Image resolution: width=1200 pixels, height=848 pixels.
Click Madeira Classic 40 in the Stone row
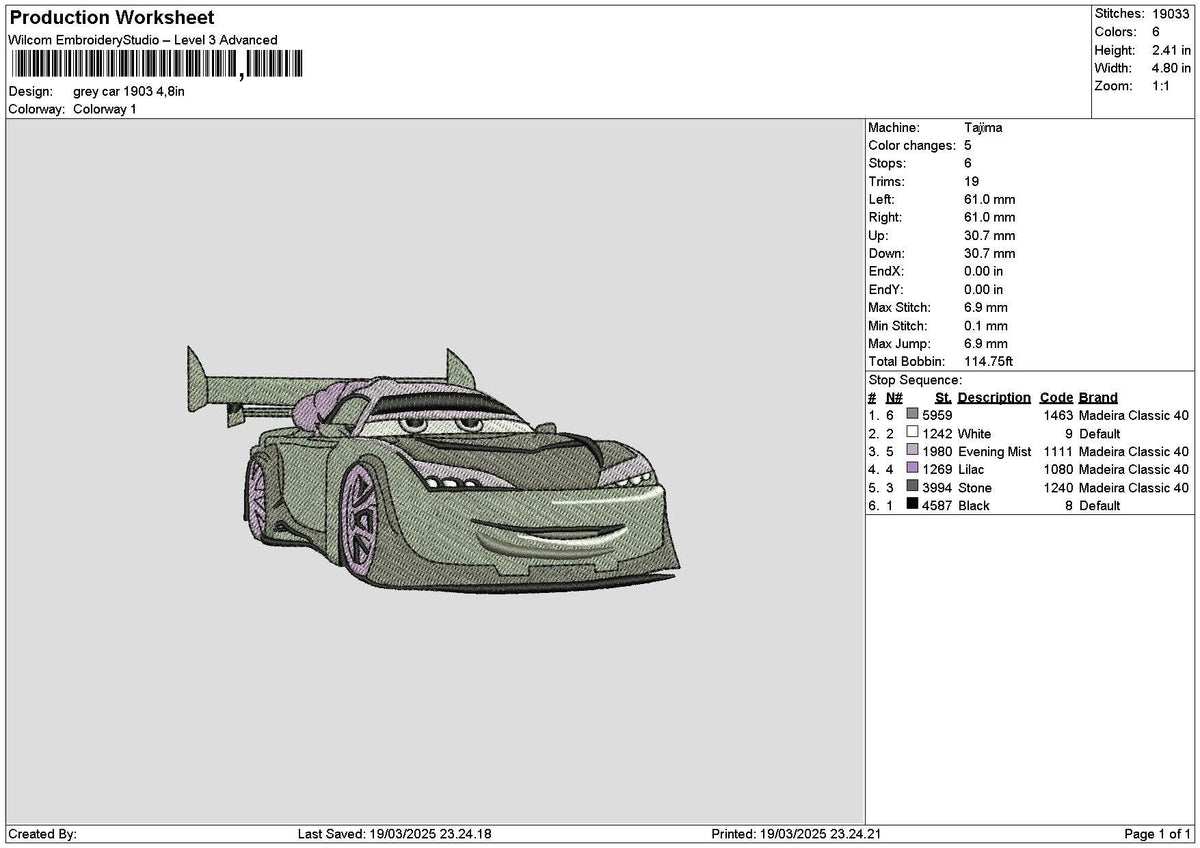[x=1134, y=488]
